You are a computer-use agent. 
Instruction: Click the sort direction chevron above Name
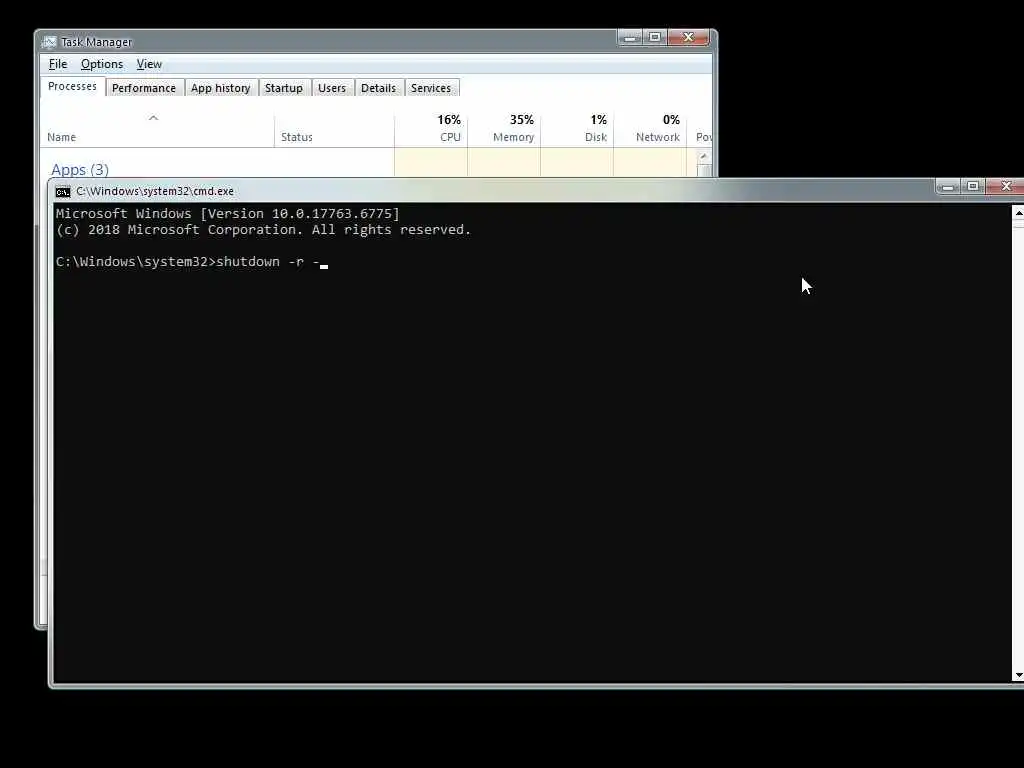(x=153, y=118)
